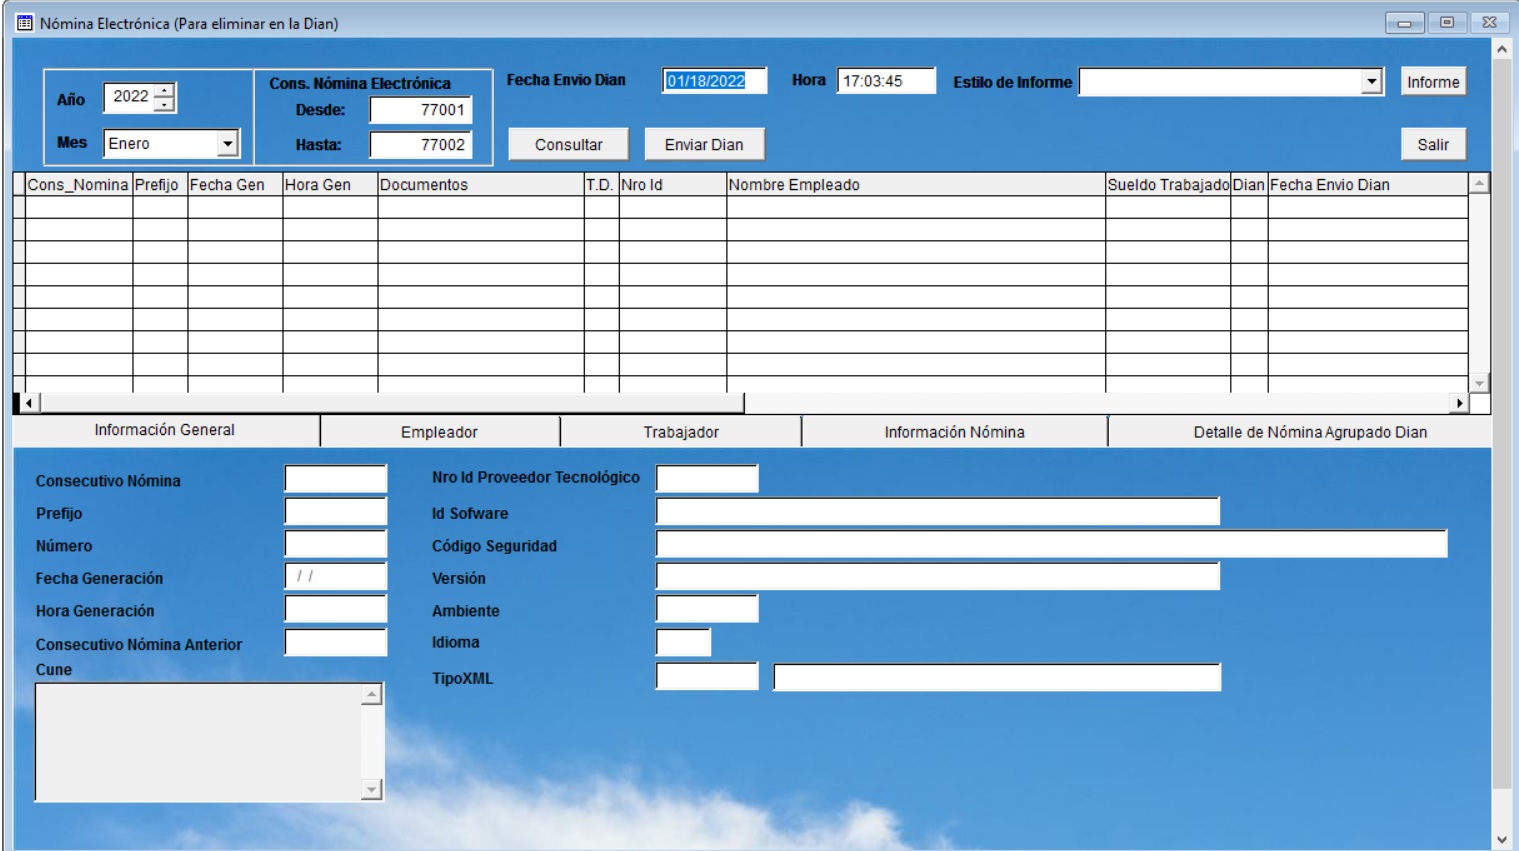Click the wide TipoXML description field
1519x851 pixels.
pyautogui.click(x=997, y=677)
